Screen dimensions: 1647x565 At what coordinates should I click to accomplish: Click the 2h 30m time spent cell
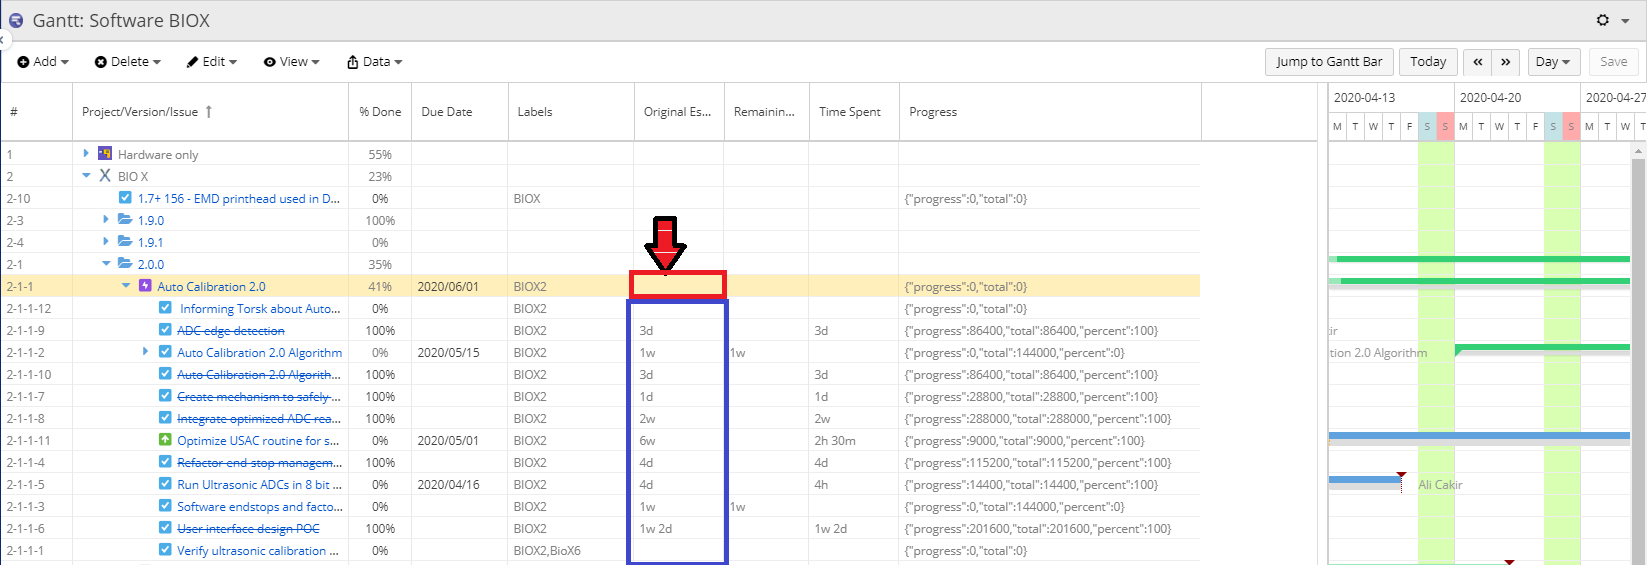[854, 440]
